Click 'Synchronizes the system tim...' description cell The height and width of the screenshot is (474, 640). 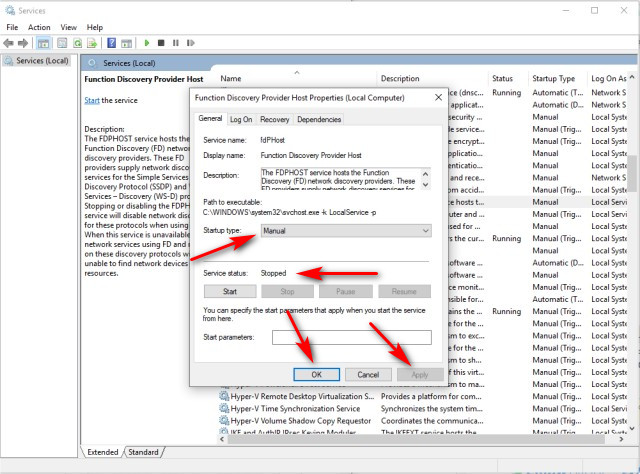click(x=432, y=408)
